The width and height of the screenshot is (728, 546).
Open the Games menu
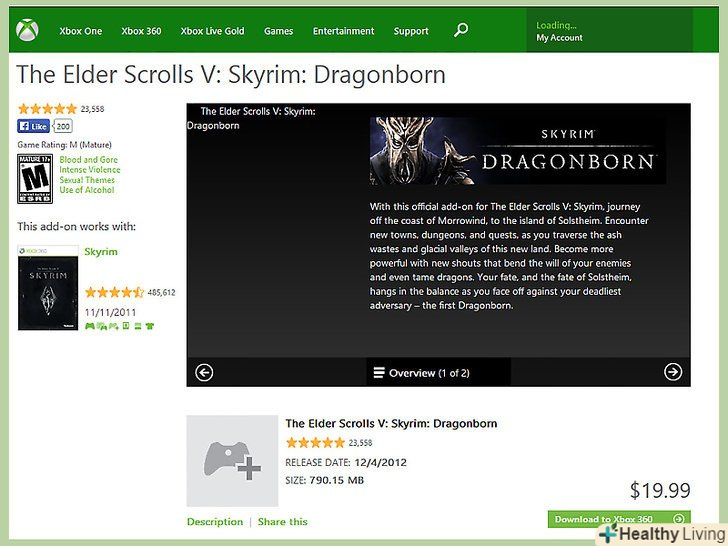point(279,31)
